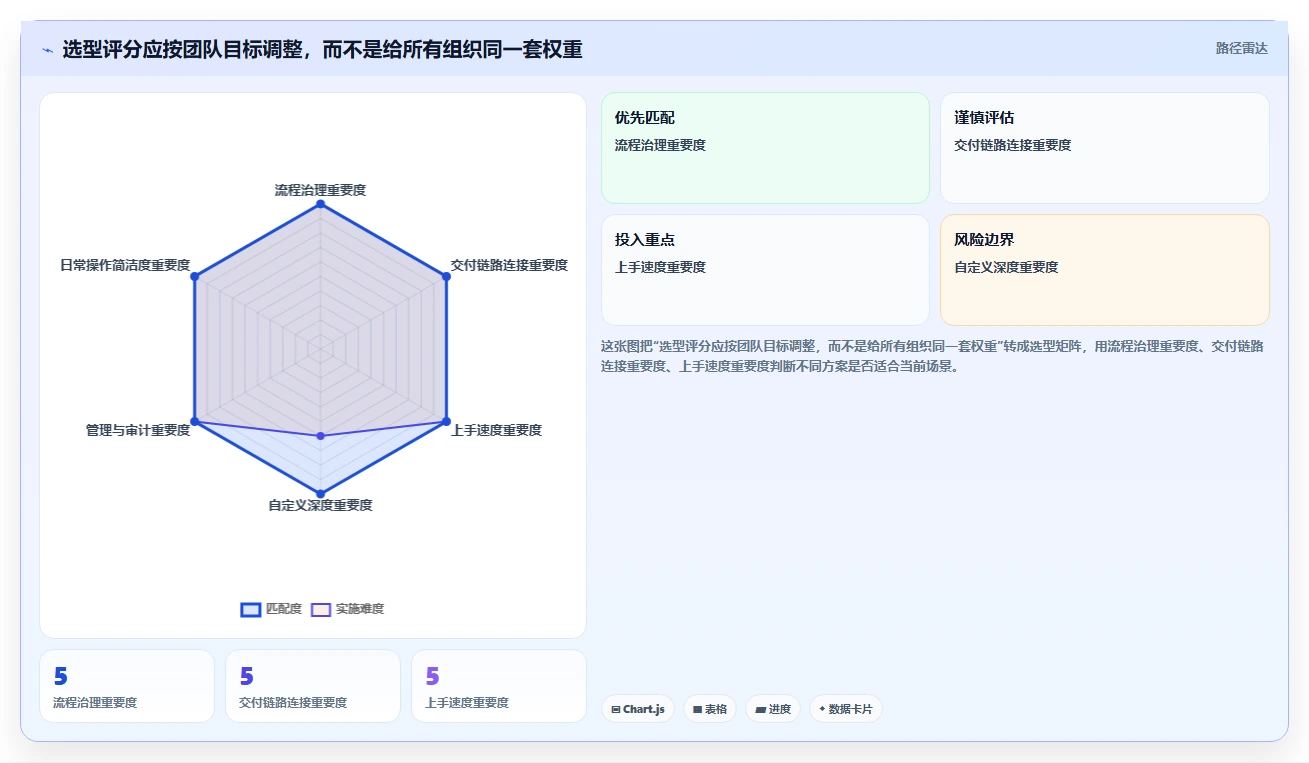Click the radar data point at 日常操作简洁度重要度 vertex

click(x=194, y=276)
